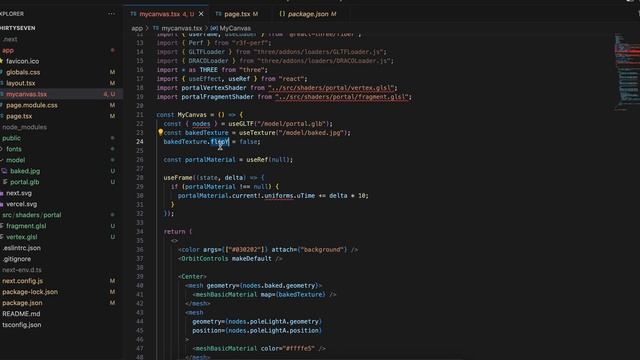Click the useFrame hook call
The image size is (640, 360).
point(178,178)
